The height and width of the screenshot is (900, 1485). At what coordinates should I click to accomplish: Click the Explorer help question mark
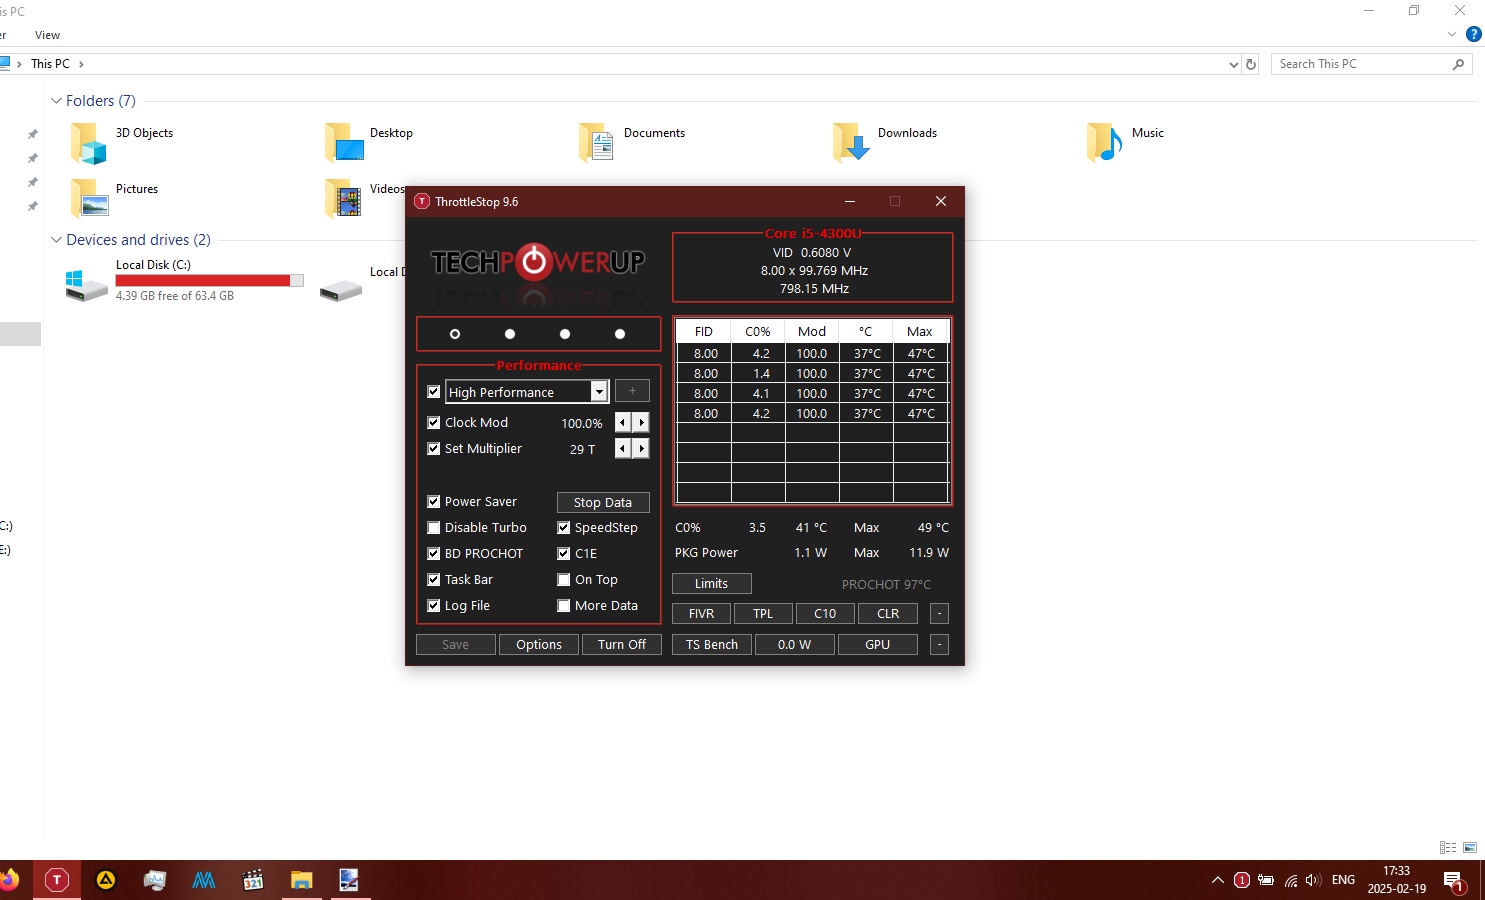click(1473, 34)
